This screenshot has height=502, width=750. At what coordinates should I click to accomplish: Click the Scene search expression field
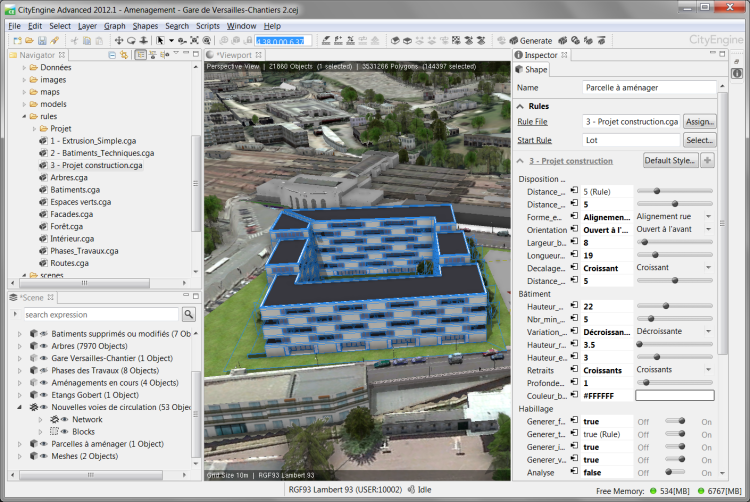tap(101, 315)
